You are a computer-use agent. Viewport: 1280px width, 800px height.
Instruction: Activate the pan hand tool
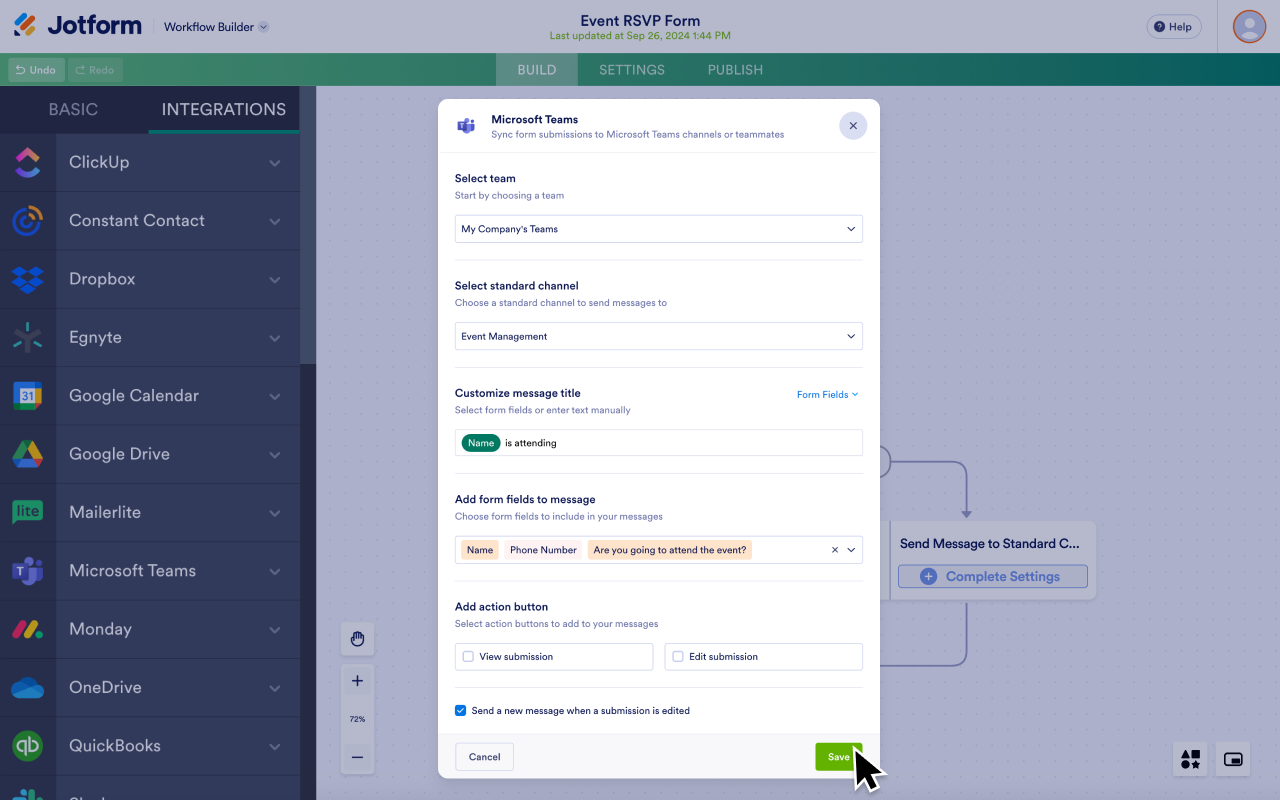(x=357, y=639)
